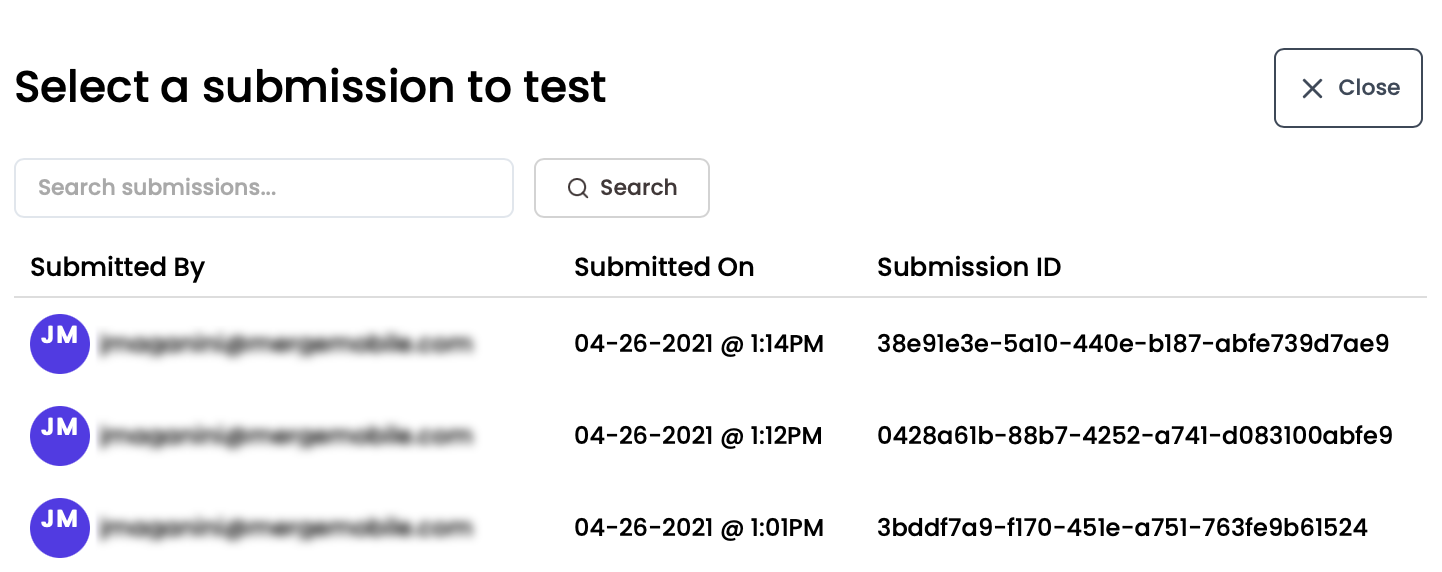Click the JM avatar for the 1:12PM submission
Image resolution: width=1442 pixels, height=572 pixels.
coord(60,436)
